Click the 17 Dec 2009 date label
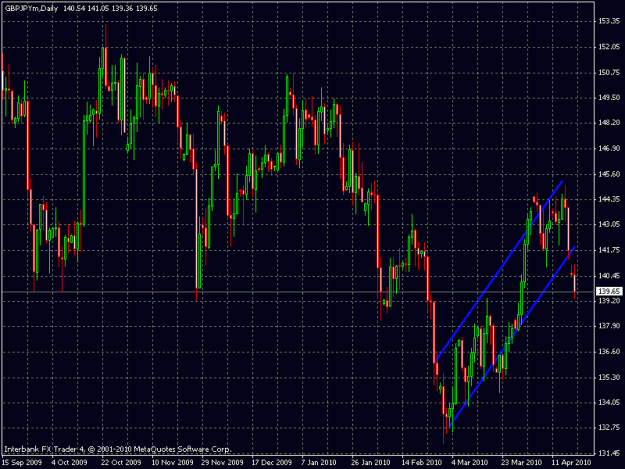The width and height of the screenshot is (625, 469). click(x=272, y=463)
